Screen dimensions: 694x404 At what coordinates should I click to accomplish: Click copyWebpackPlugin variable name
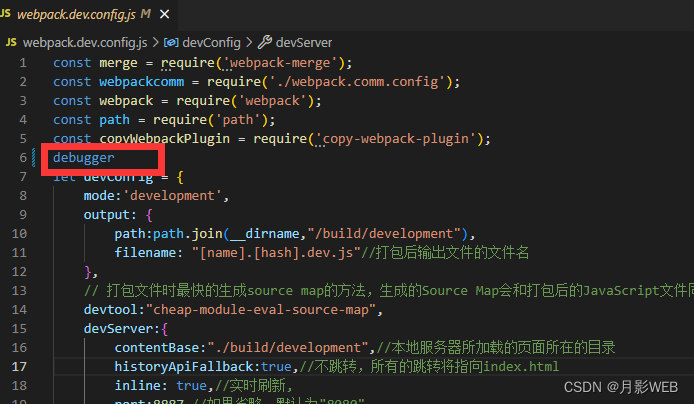click(165, 139)
